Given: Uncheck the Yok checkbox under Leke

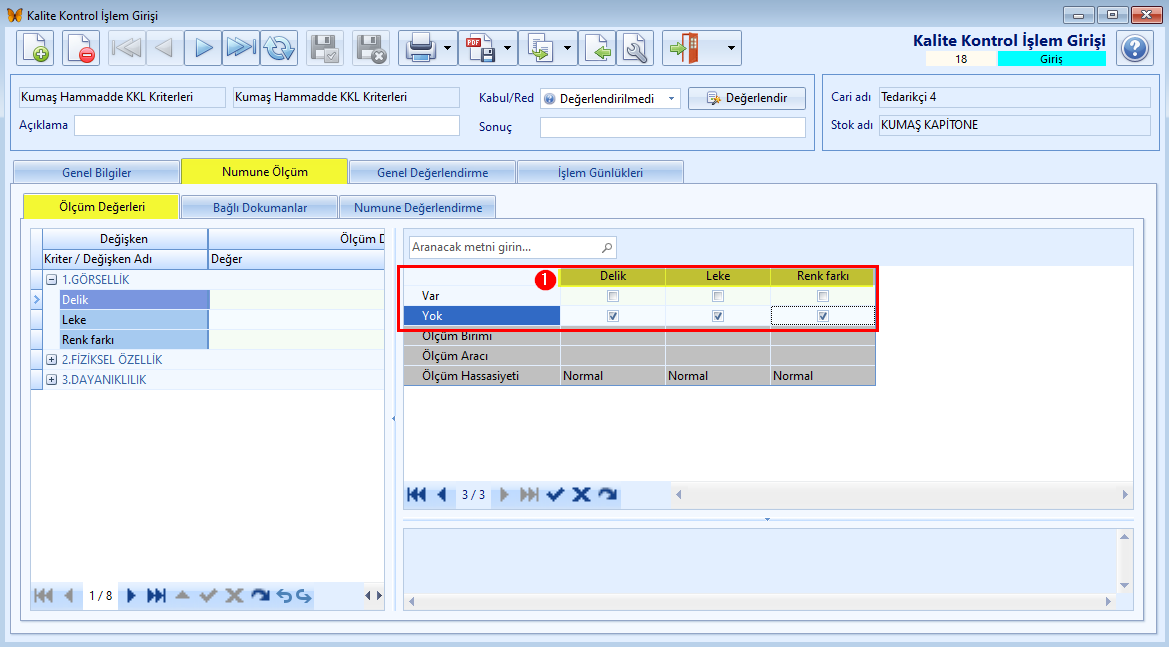Looking at the screenshot, I should coord(718,316).
